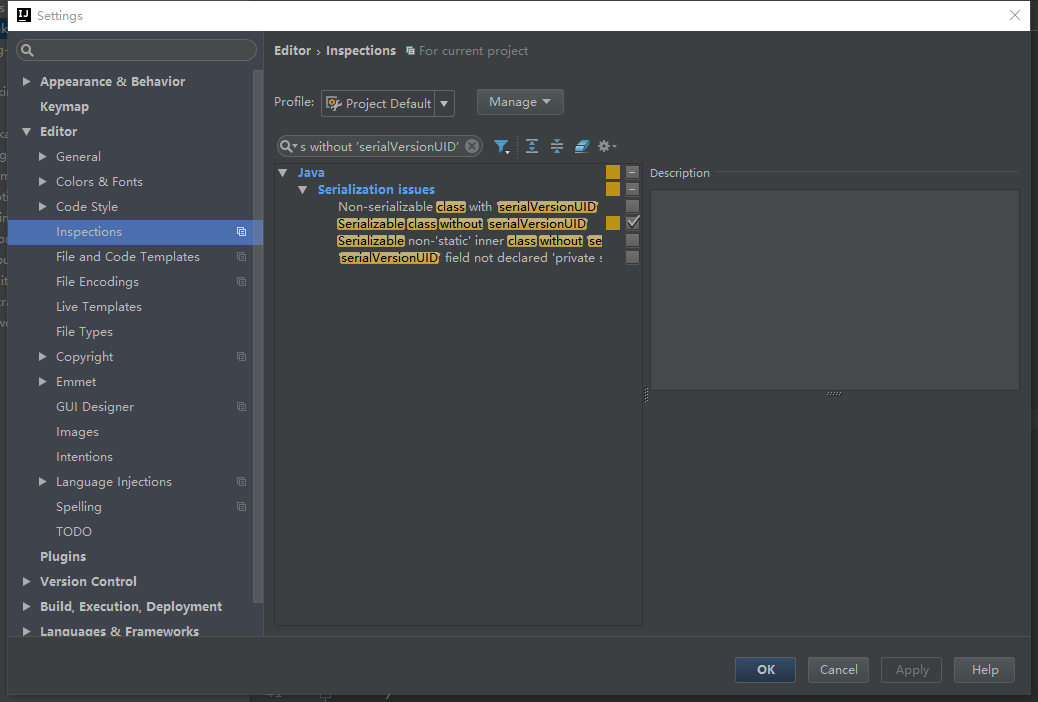Click the Cancel button
This screenshot has width=1038, height=702.
[x=838, y=670]
